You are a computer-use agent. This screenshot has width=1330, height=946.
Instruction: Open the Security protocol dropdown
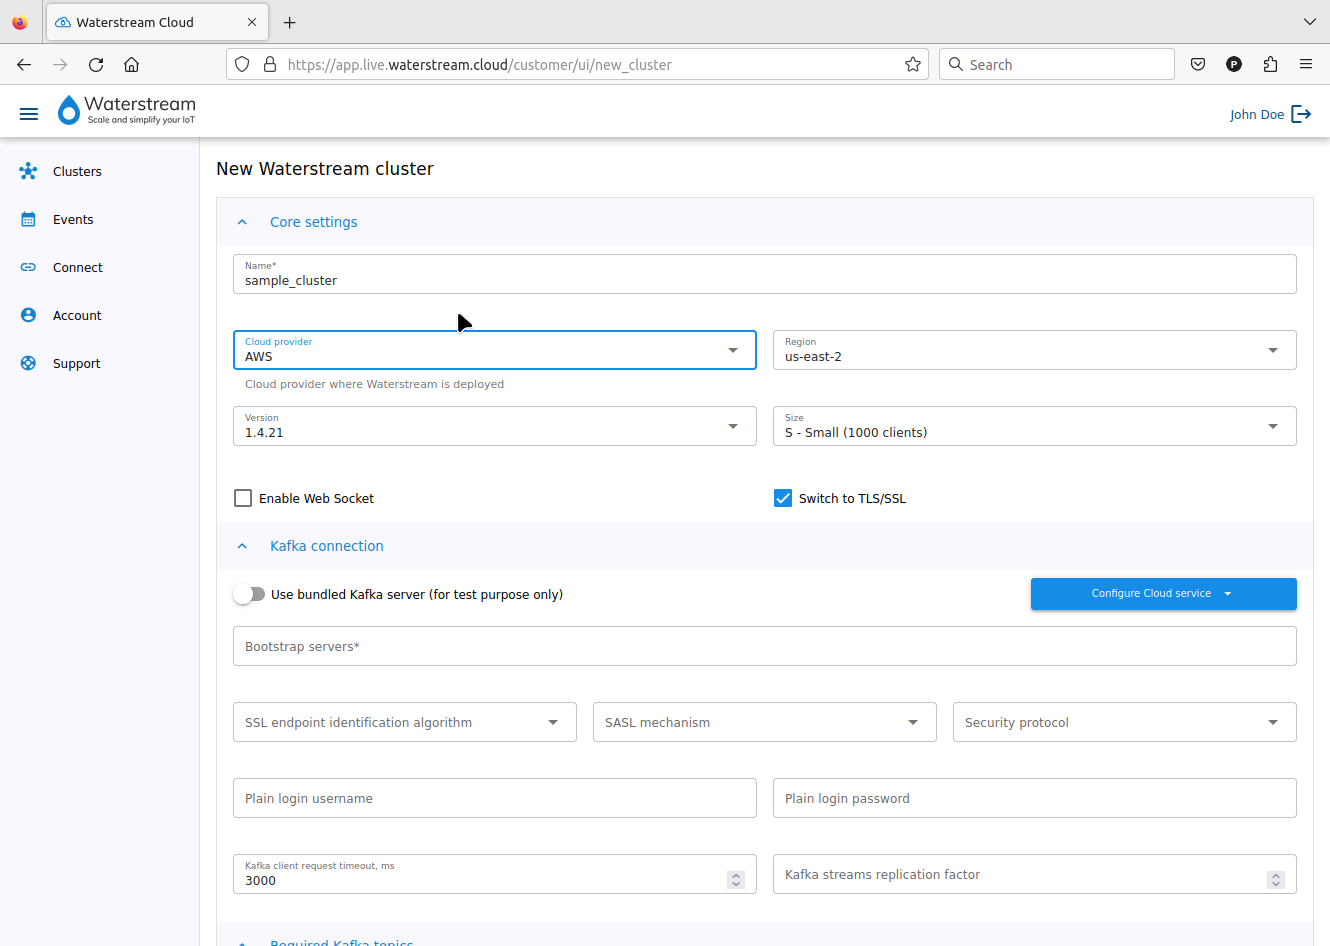tap(1125, 722)
